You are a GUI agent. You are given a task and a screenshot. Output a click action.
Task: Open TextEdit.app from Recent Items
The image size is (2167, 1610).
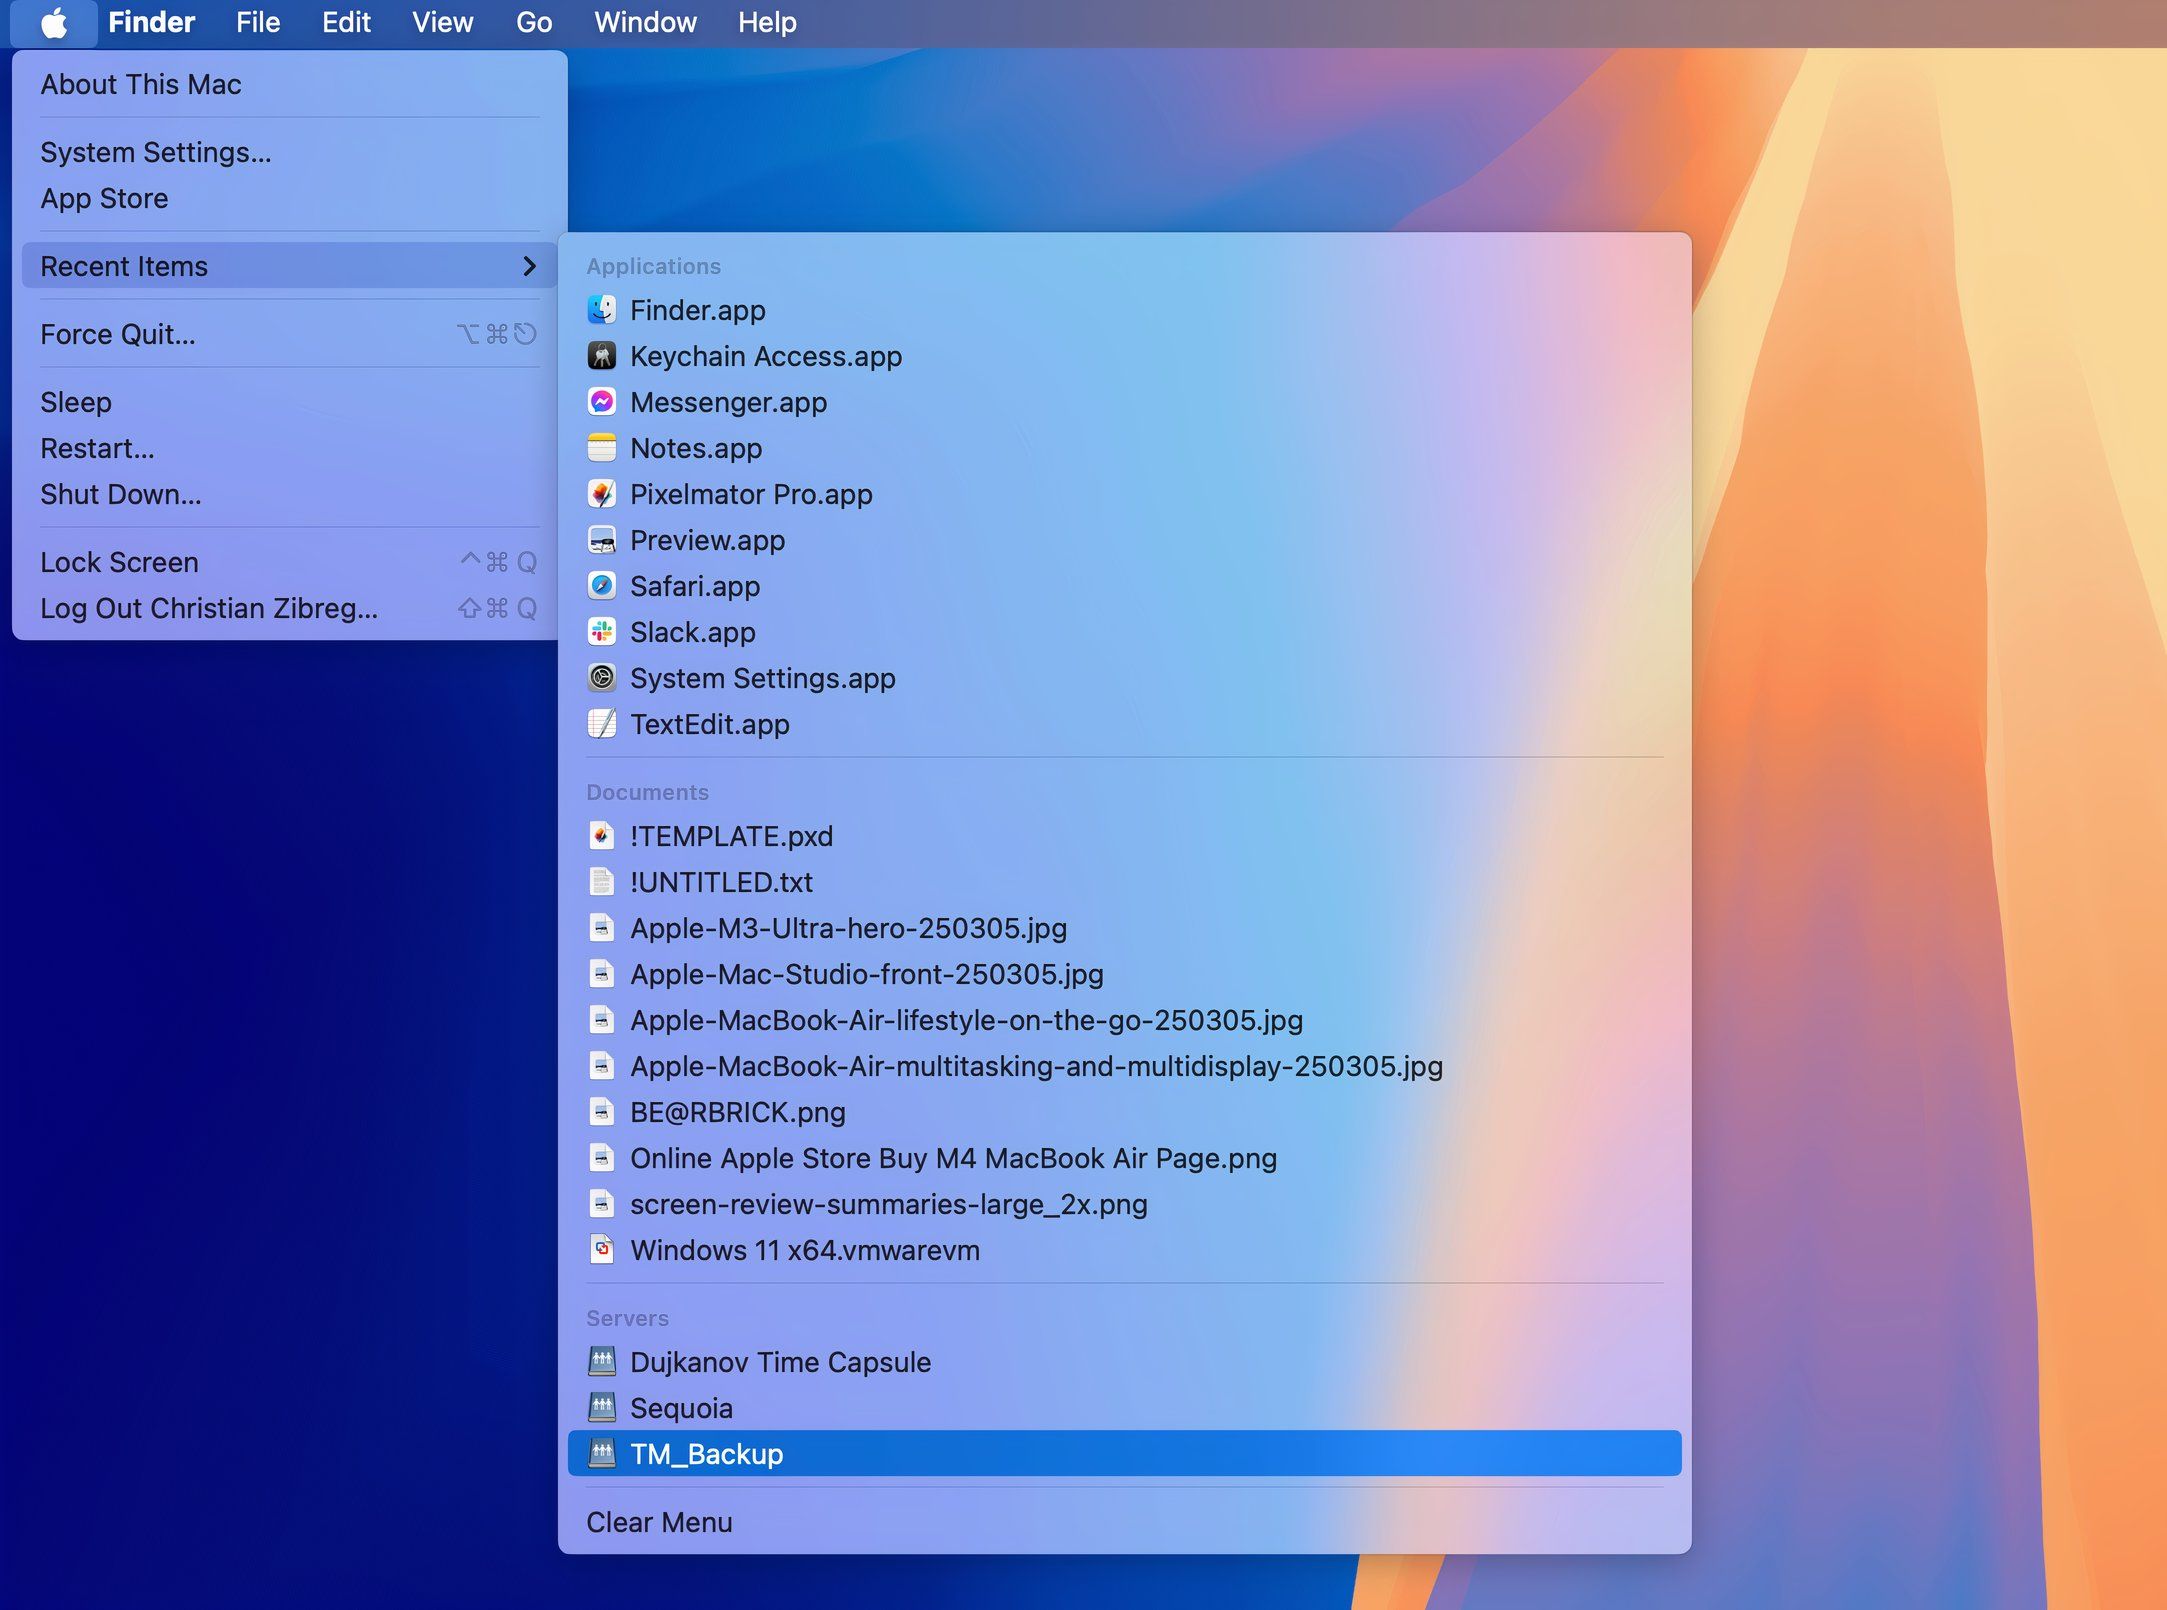pos(708,722)
